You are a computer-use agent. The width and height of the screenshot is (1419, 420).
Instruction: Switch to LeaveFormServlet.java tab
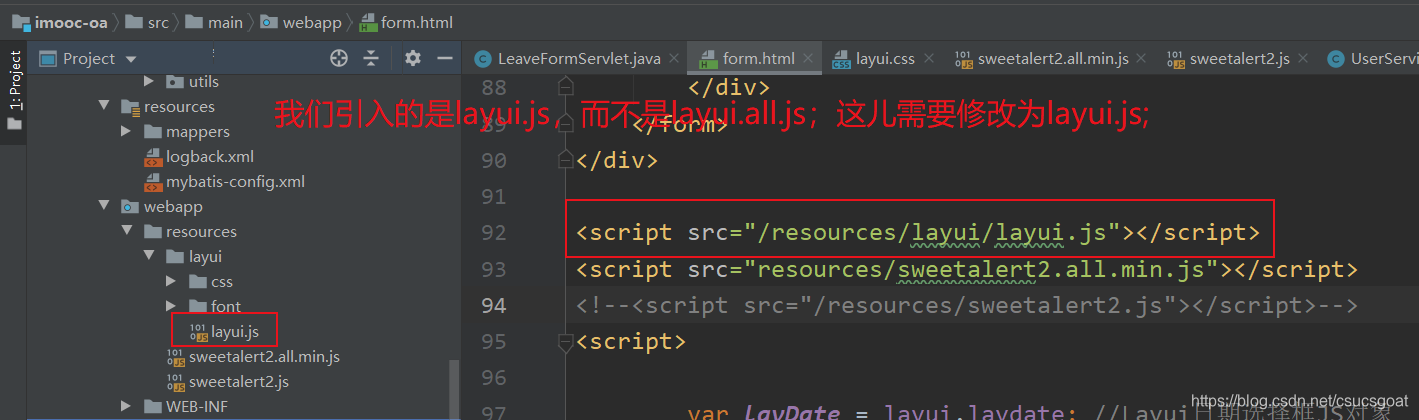coord(567,58)
